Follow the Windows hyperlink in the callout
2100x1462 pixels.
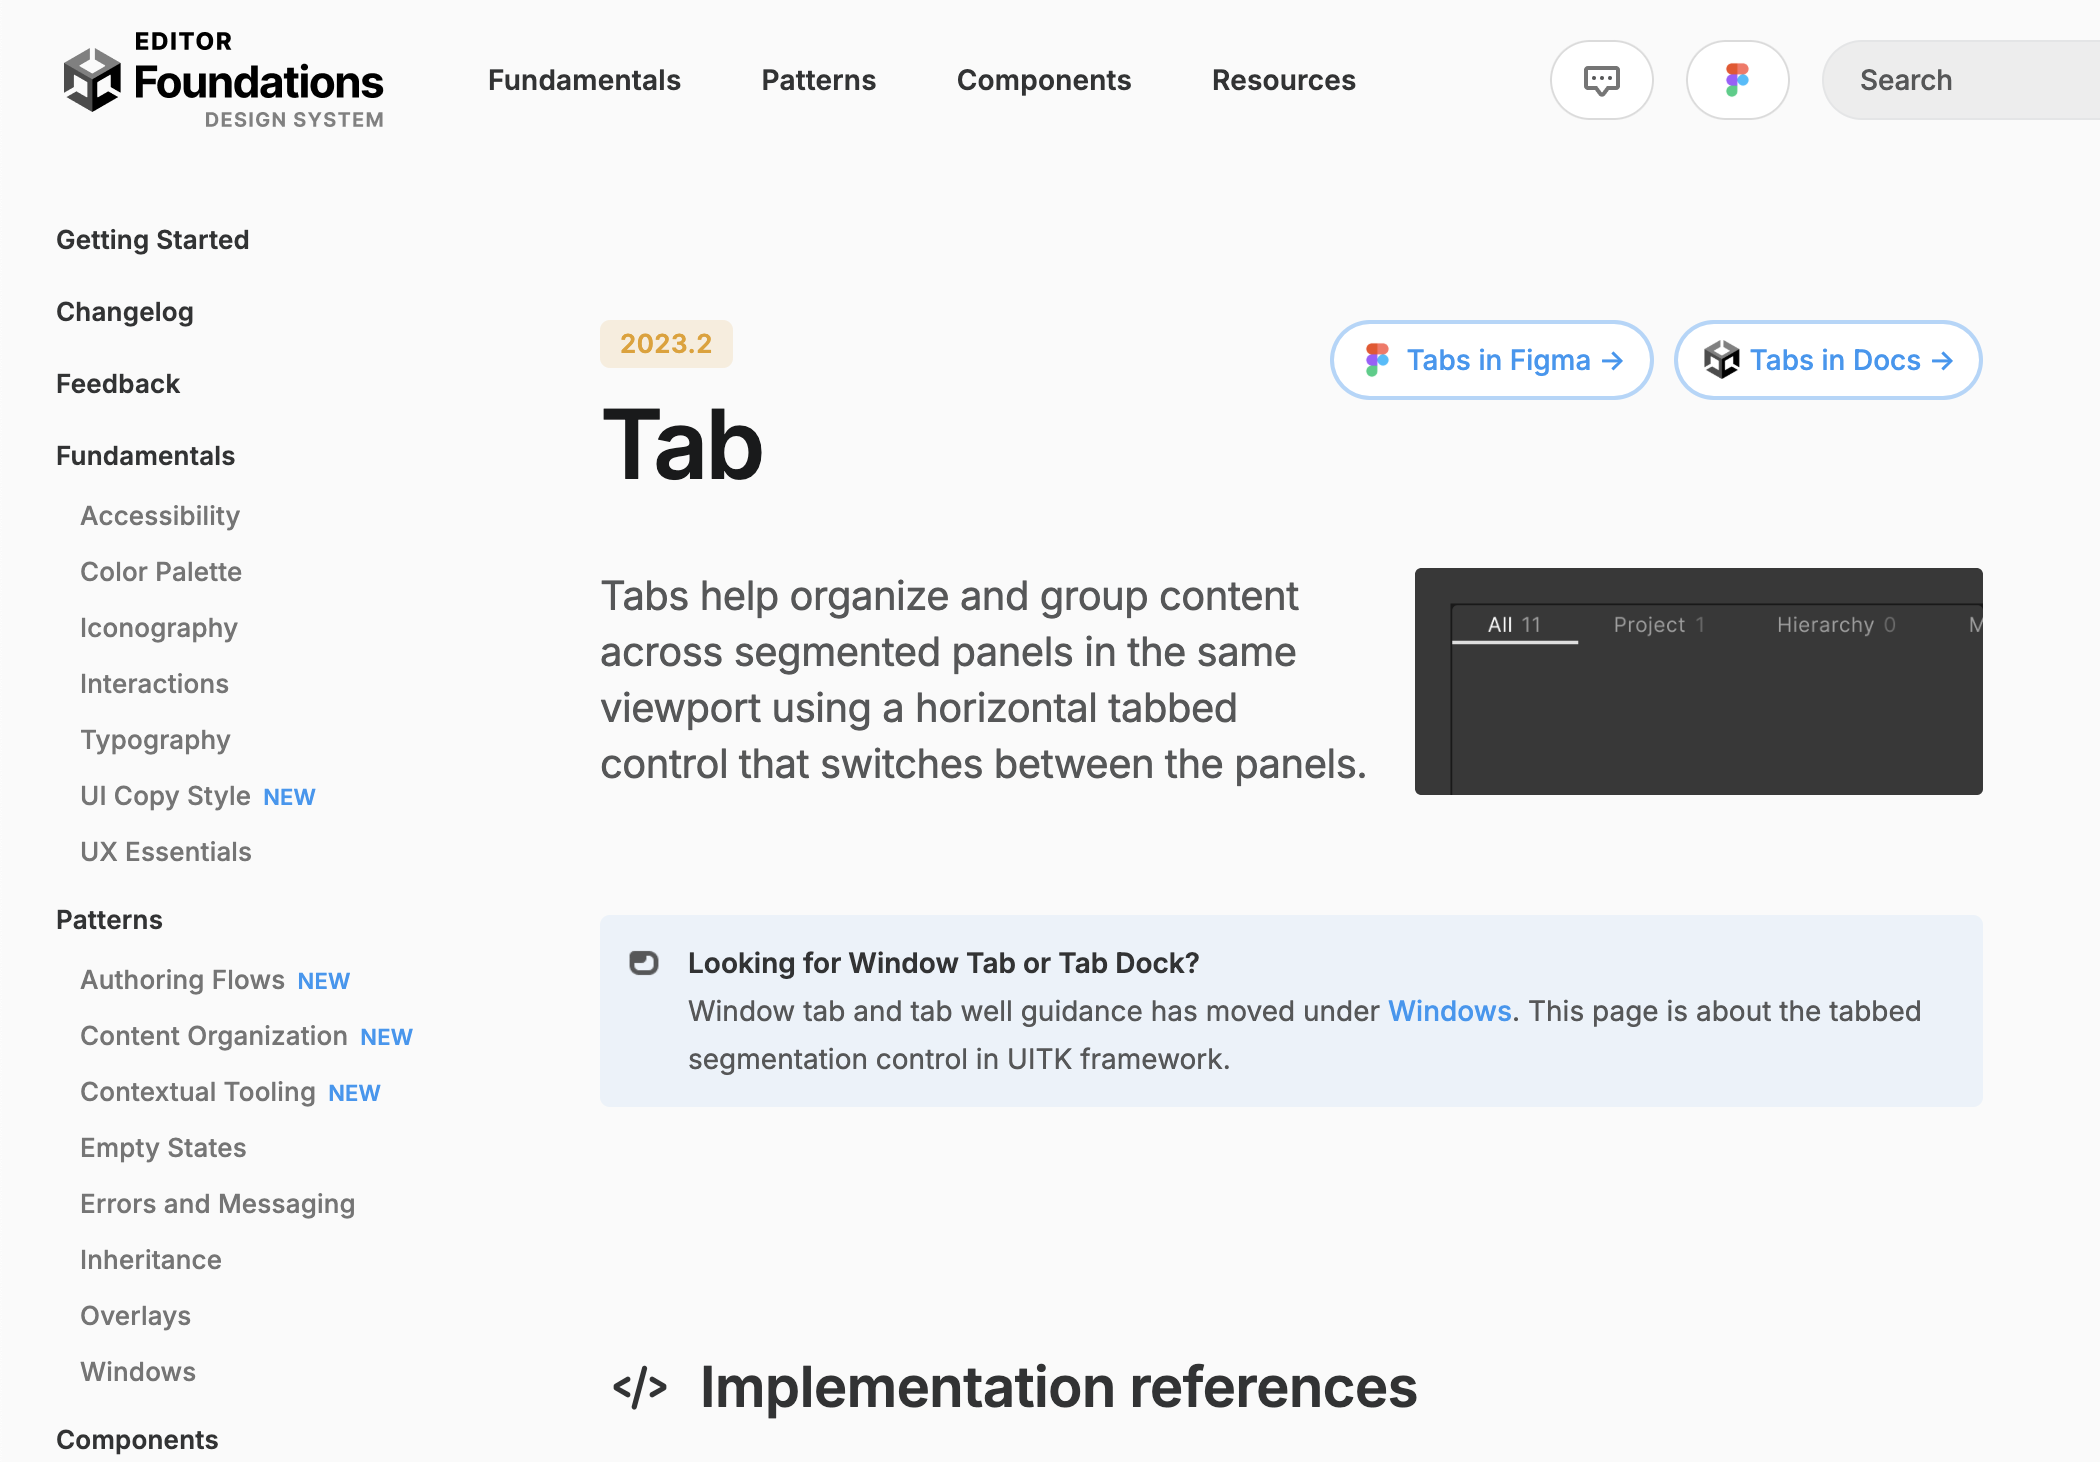pyautogui.click(x=1449, y=1011)
